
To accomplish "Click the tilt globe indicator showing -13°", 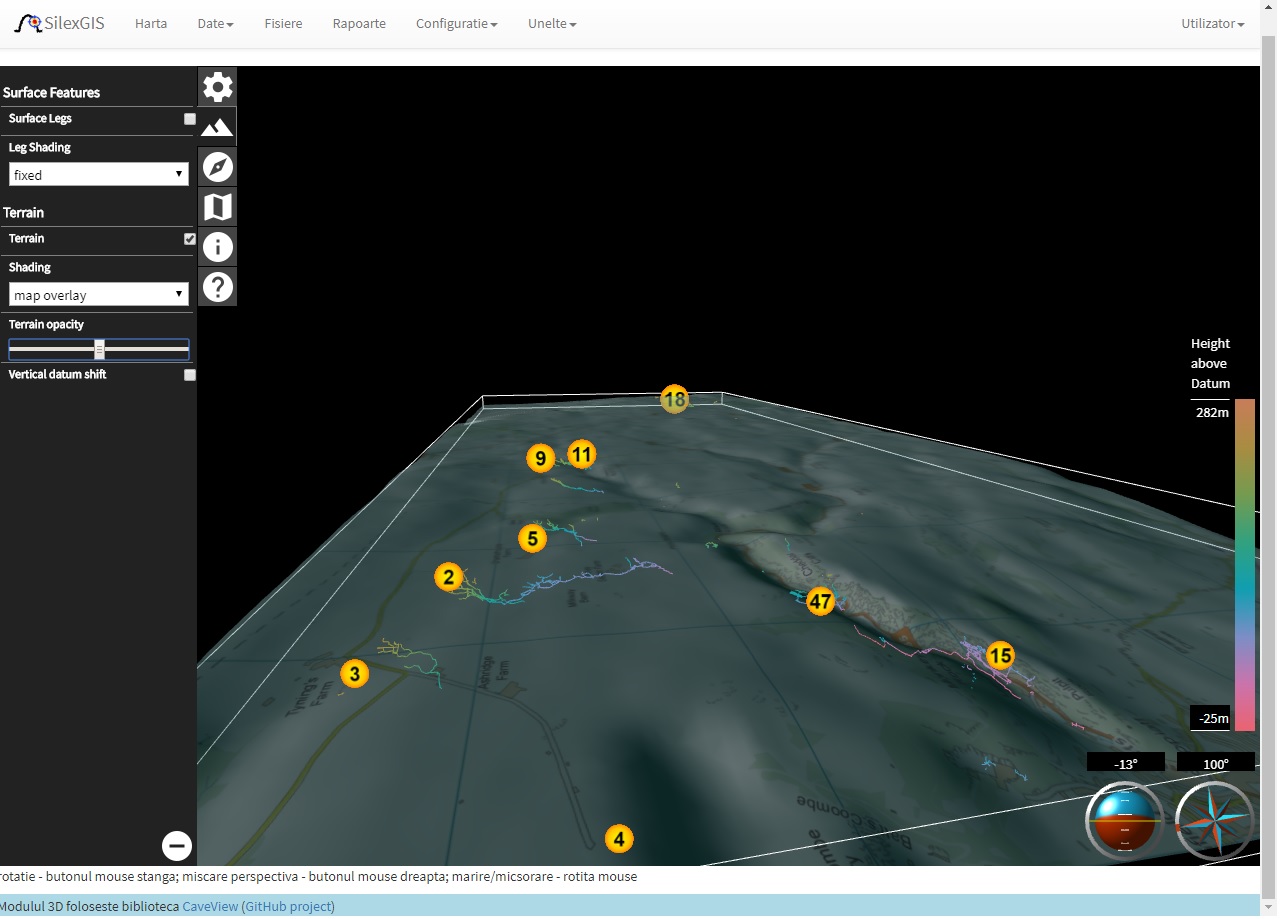I will (x=1125, y=822).
